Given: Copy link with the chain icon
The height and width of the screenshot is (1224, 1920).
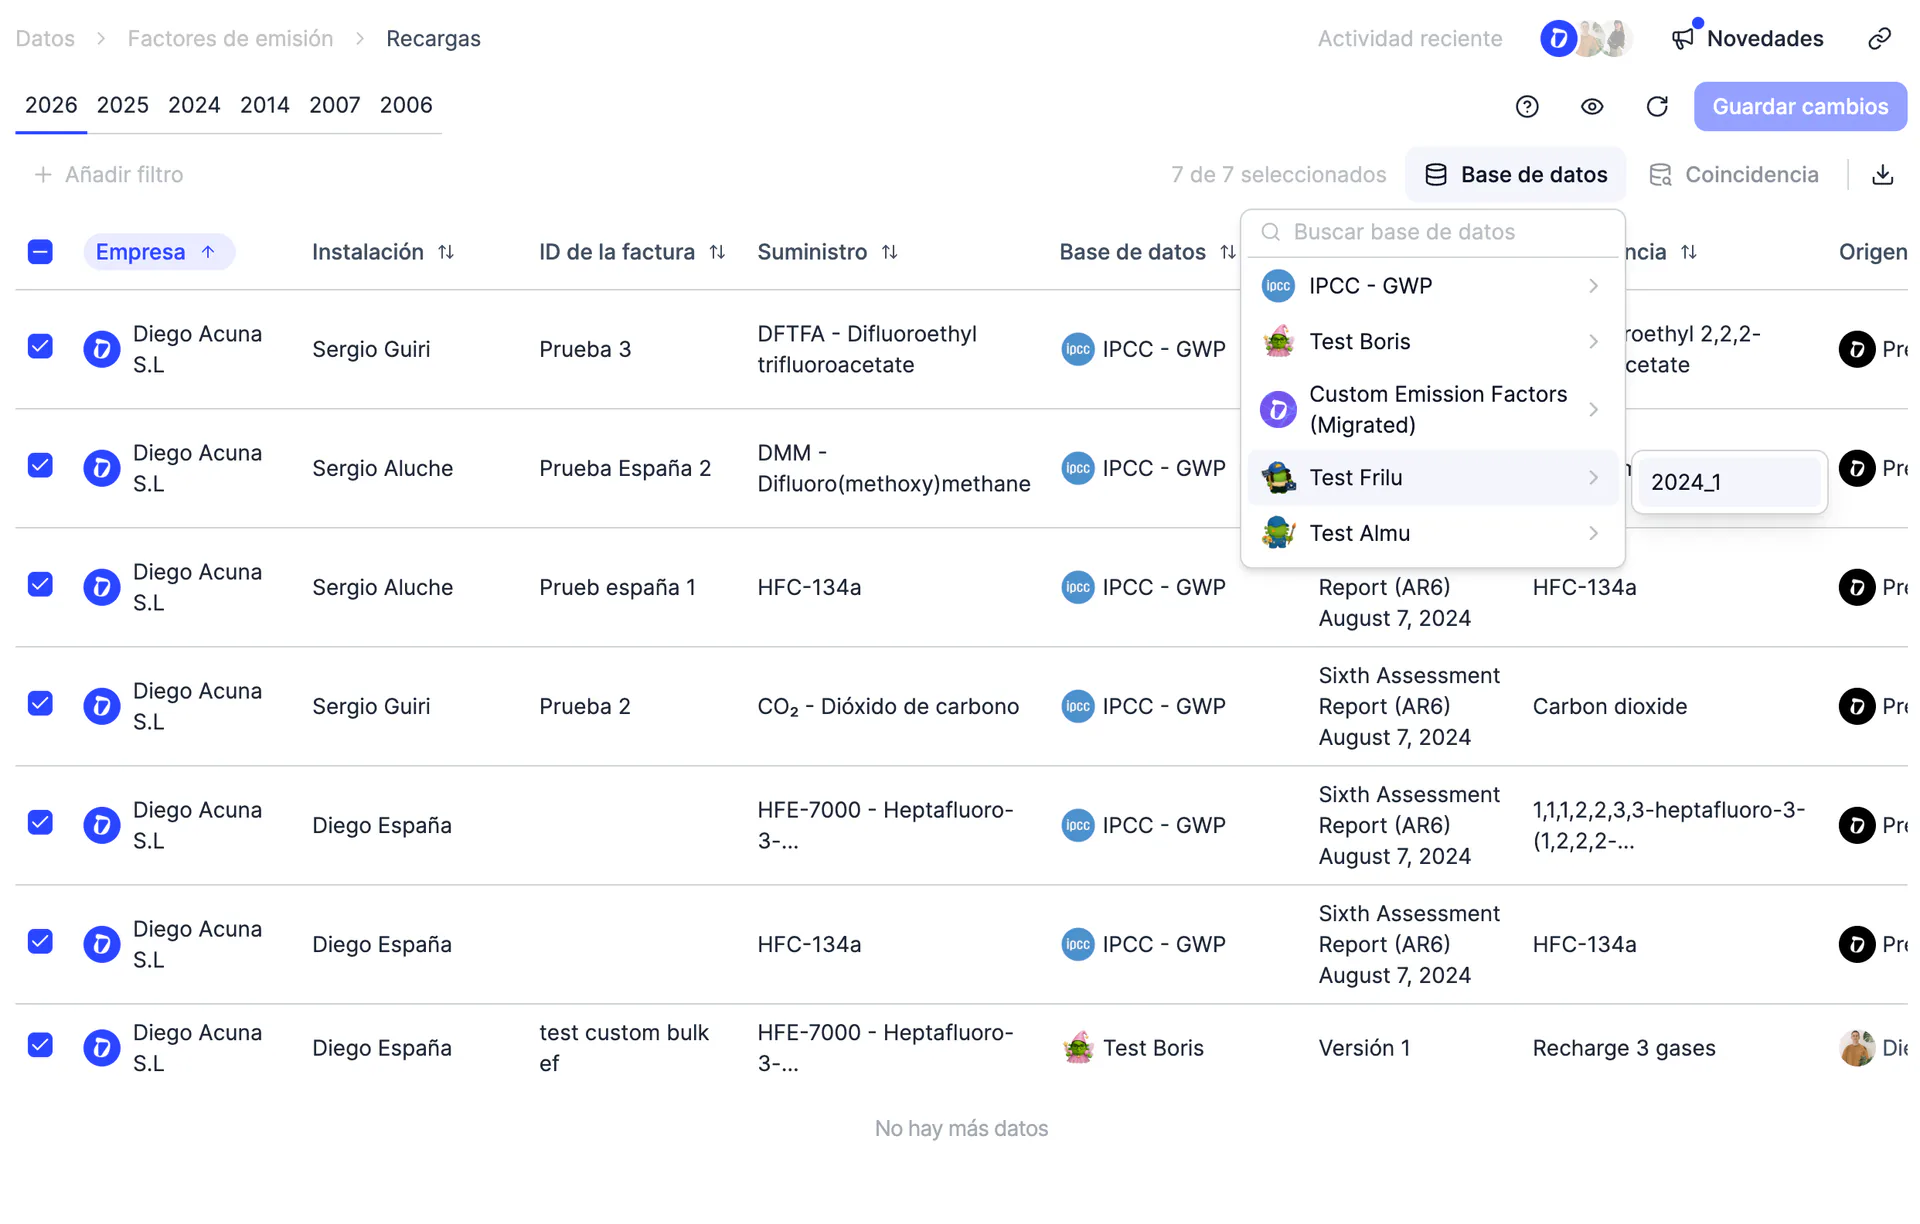Looking at the screenshot, I should click(1879, 39).
